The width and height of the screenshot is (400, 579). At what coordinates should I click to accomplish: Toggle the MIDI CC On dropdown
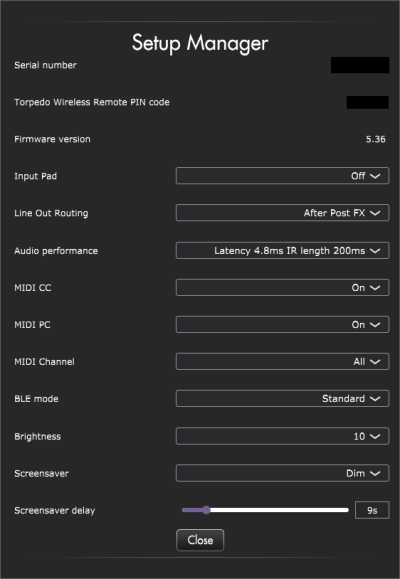[x=282, y=287]
